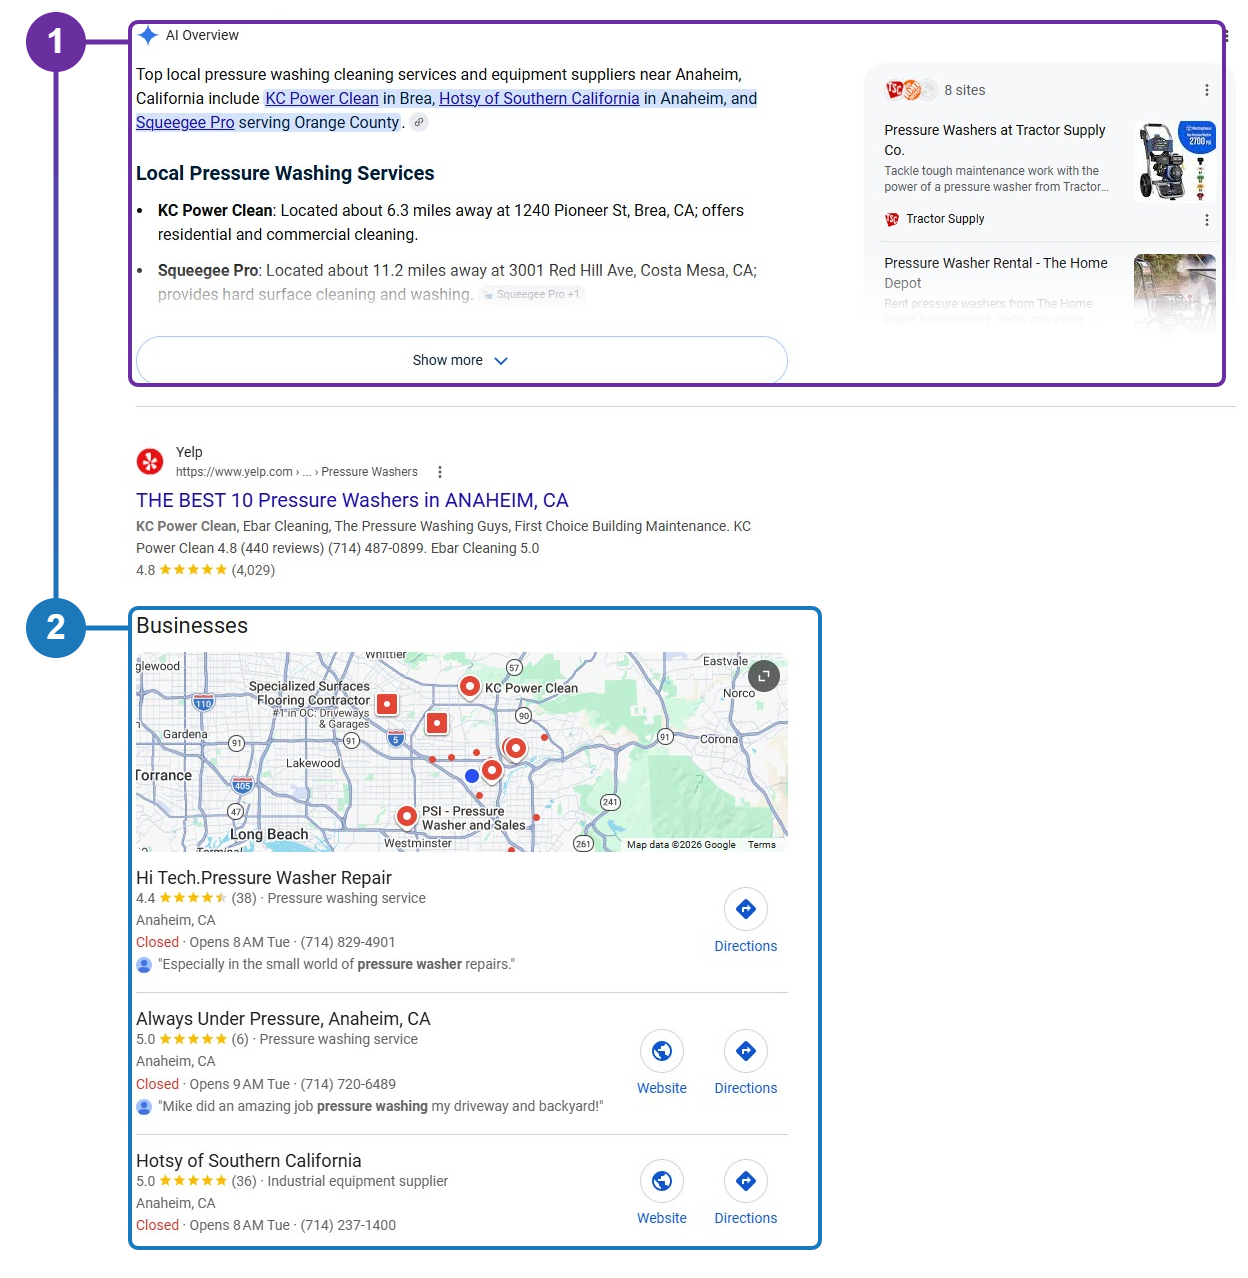Screen dimensions: 1248x1278
Task: Click the Home Depot pressure washing thumbnail
Action: 1175,292
